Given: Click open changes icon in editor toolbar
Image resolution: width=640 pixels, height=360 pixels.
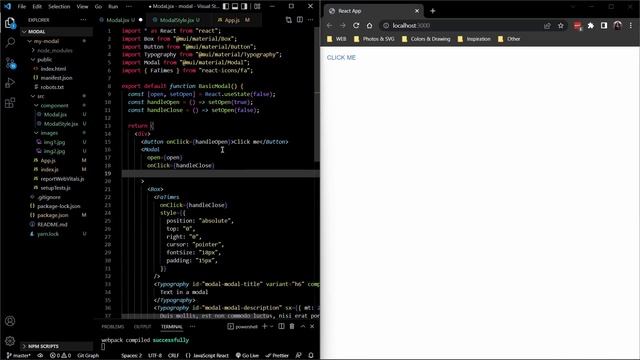Looking at the screenshot, I should click(x=289, y=20).
